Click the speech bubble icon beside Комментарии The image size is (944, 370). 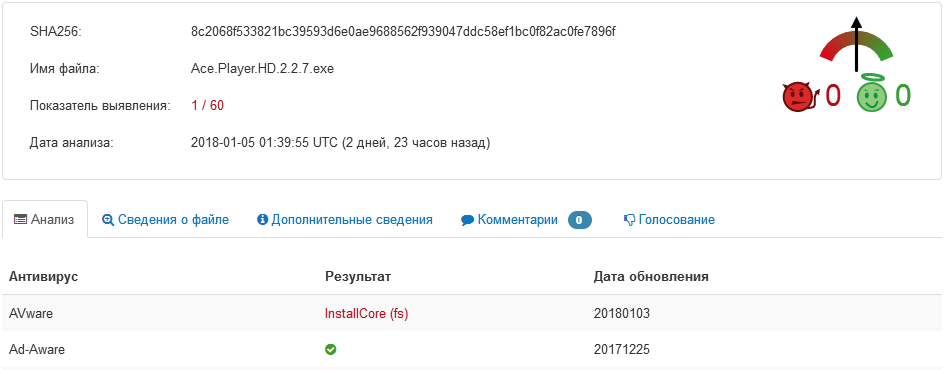[467, 220]
